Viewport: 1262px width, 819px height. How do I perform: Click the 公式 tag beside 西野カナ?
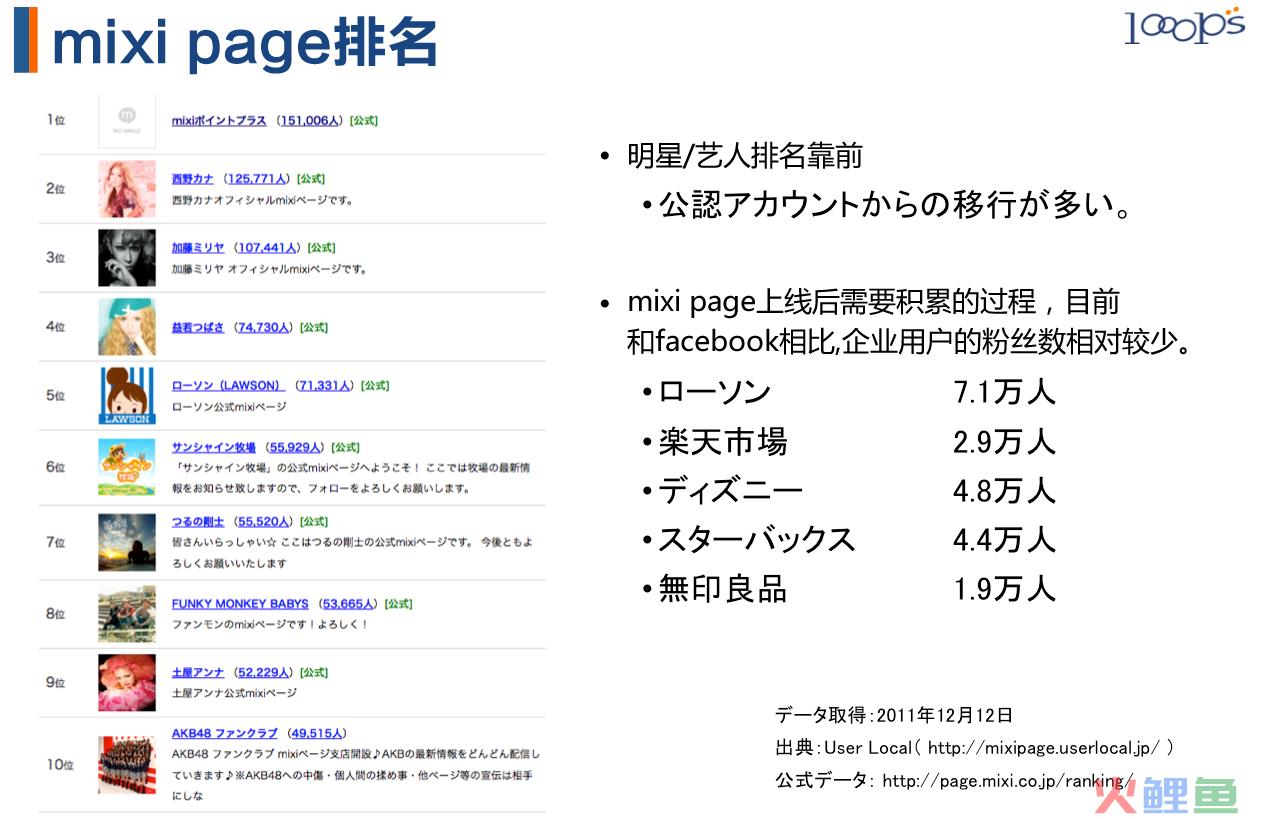310,179
